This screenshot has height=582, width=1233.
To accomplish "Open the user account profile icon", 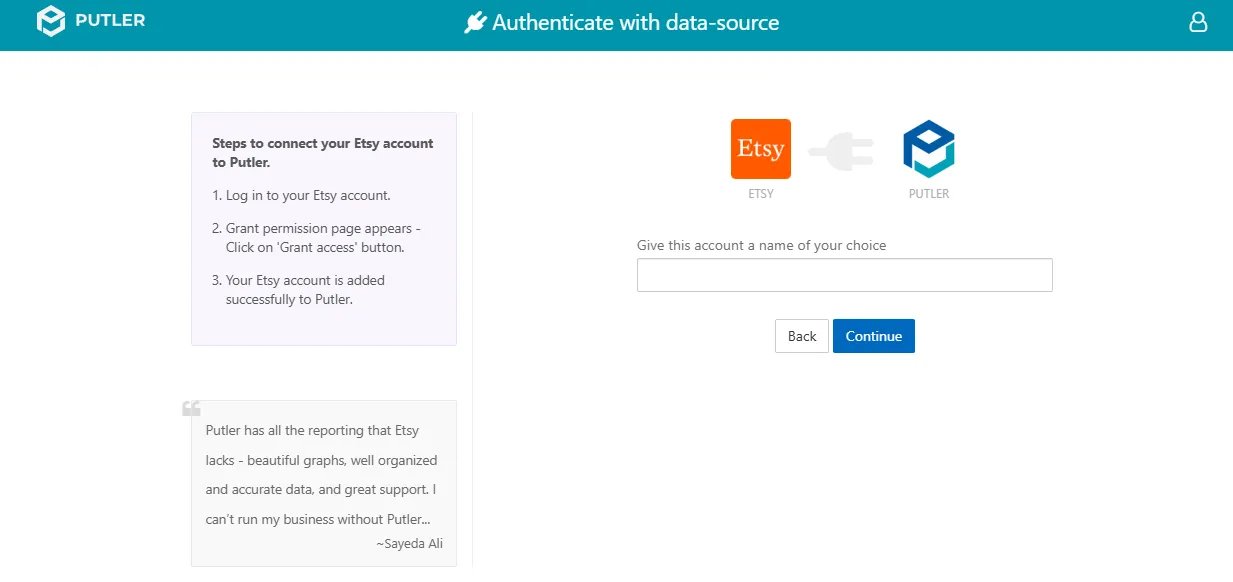I will pos(1198,22).
